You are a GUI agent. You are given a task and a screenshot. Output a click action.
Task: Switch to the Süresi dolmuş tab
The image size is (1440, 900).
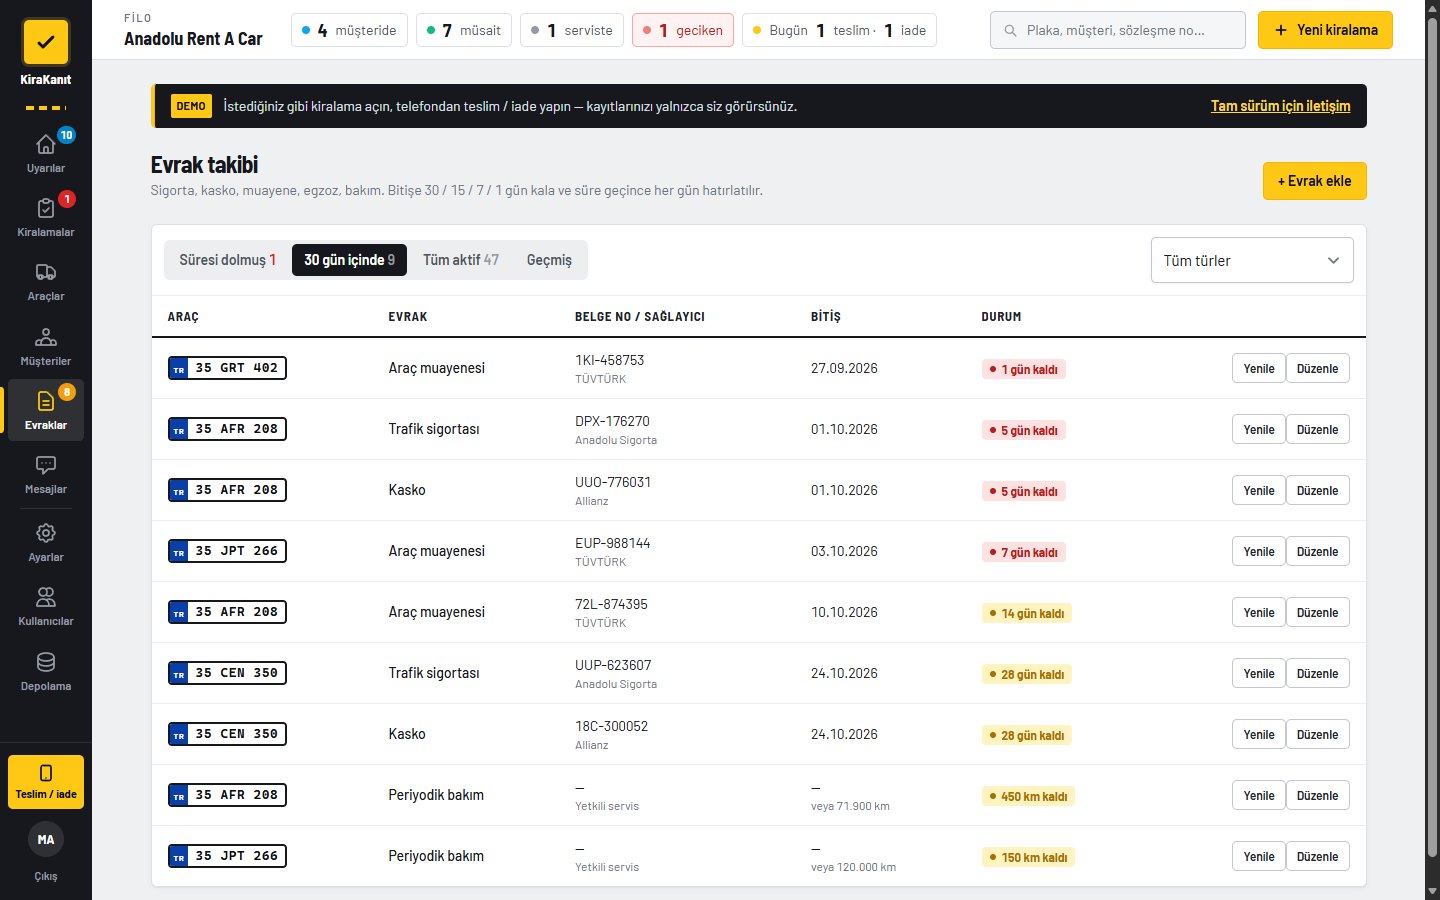[x=228, y=260]
